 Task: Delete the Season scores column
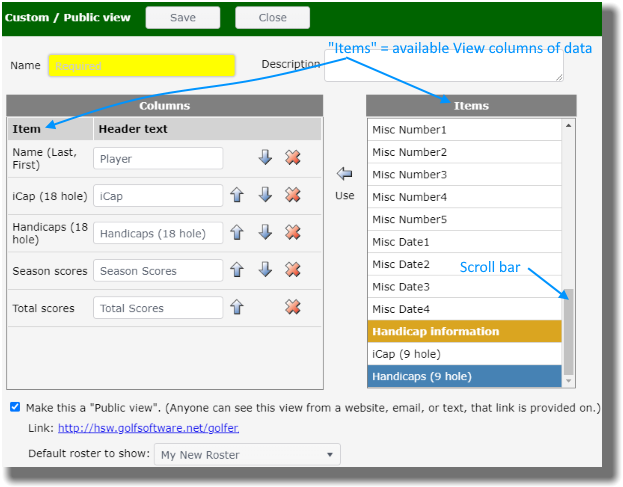[293, 270]
